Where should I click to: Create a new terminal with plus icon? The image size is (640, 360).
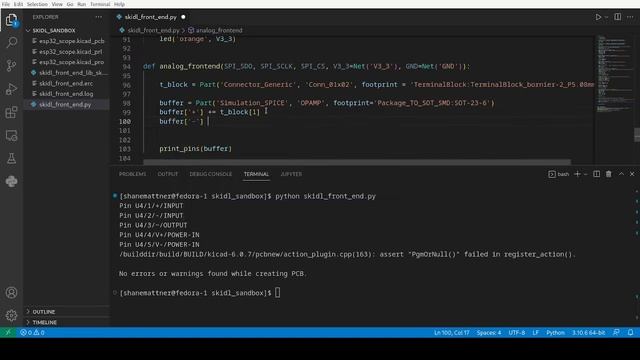577,174
